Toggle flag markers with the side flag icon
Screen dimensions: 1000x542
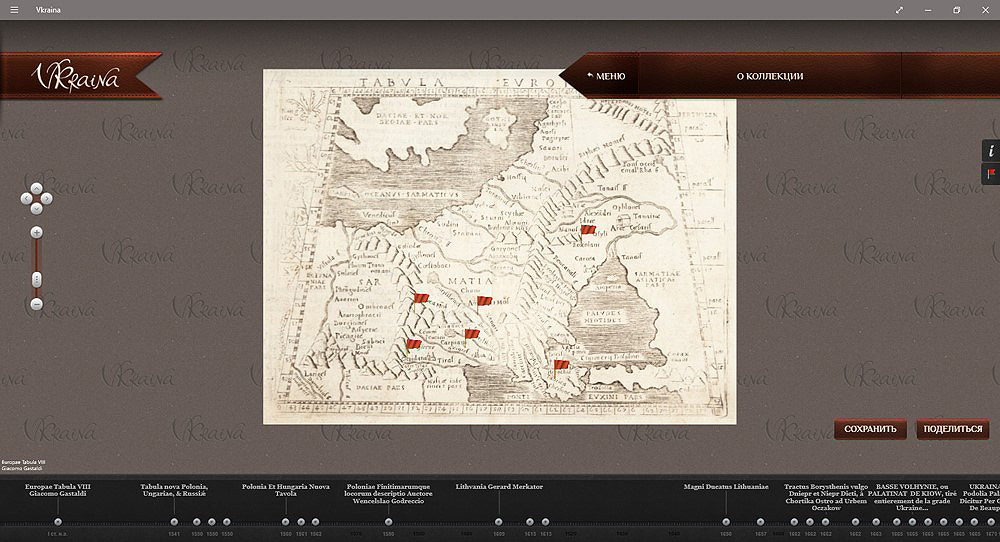990,173
